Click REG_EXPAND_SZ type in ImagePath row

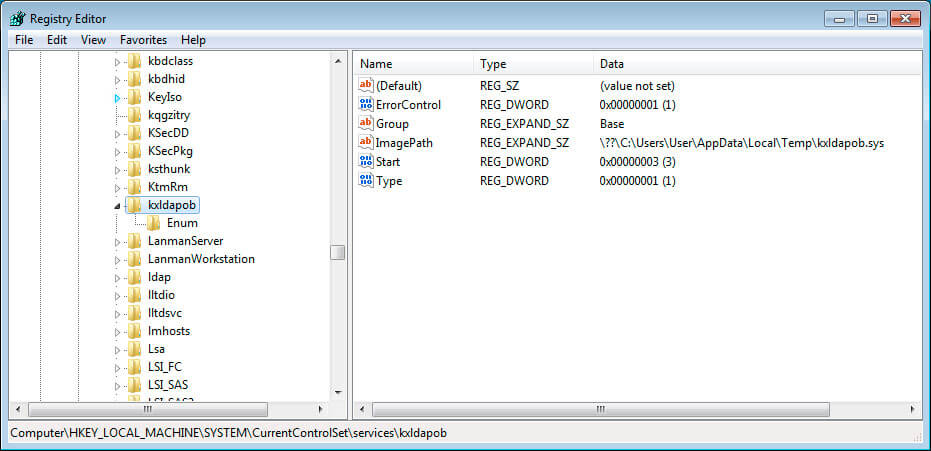524,143
